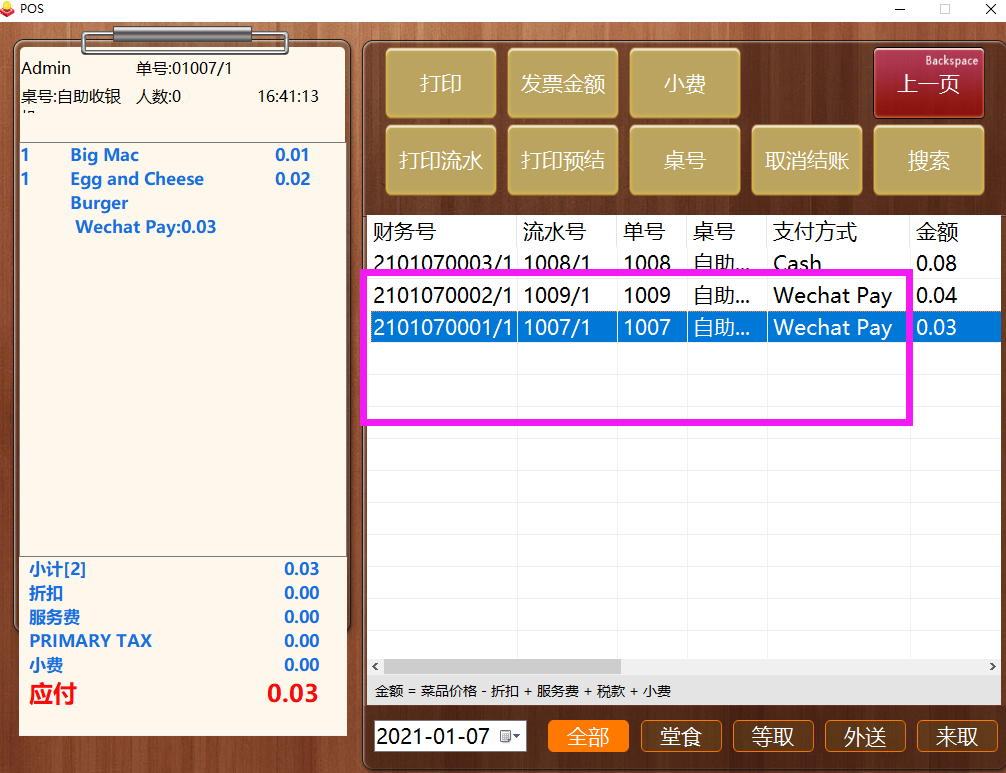Click the 单号:01007/1 order number text
Image resolution: width=1006 pixels, height=773 pixels.
point(184,68)
